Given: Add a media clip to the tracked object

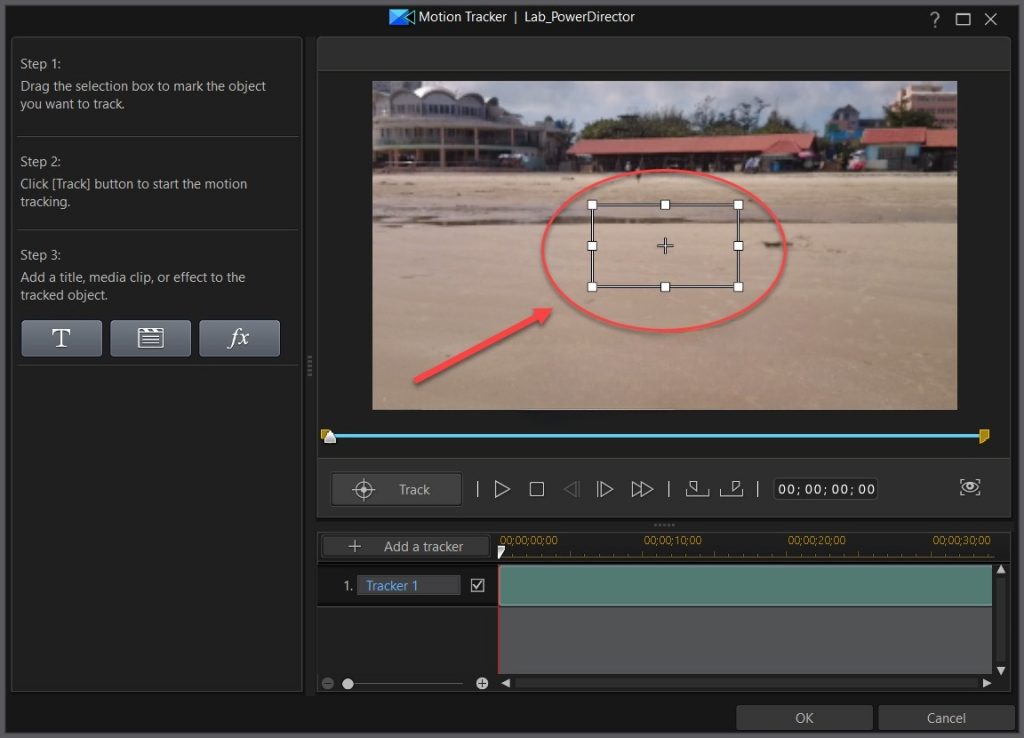Looking at the screenshot, I should [150, 338].
